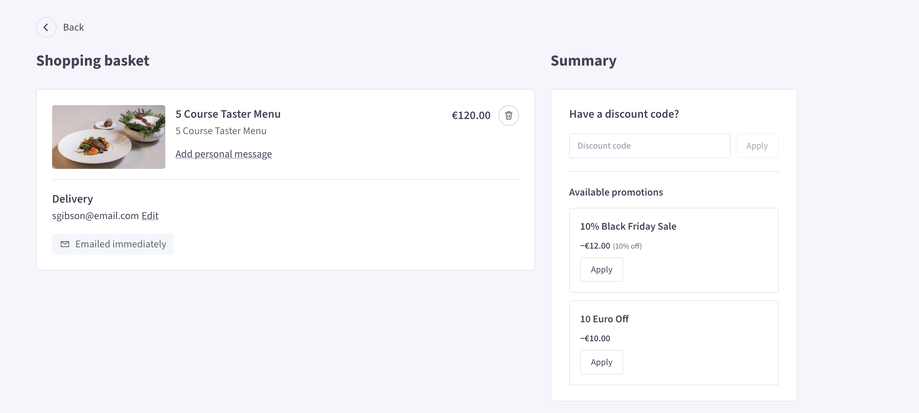Image resolution: width=919 pixels, height=413 pixels.
Task: Click the back arrow circle icon
Action: [46, 28]
